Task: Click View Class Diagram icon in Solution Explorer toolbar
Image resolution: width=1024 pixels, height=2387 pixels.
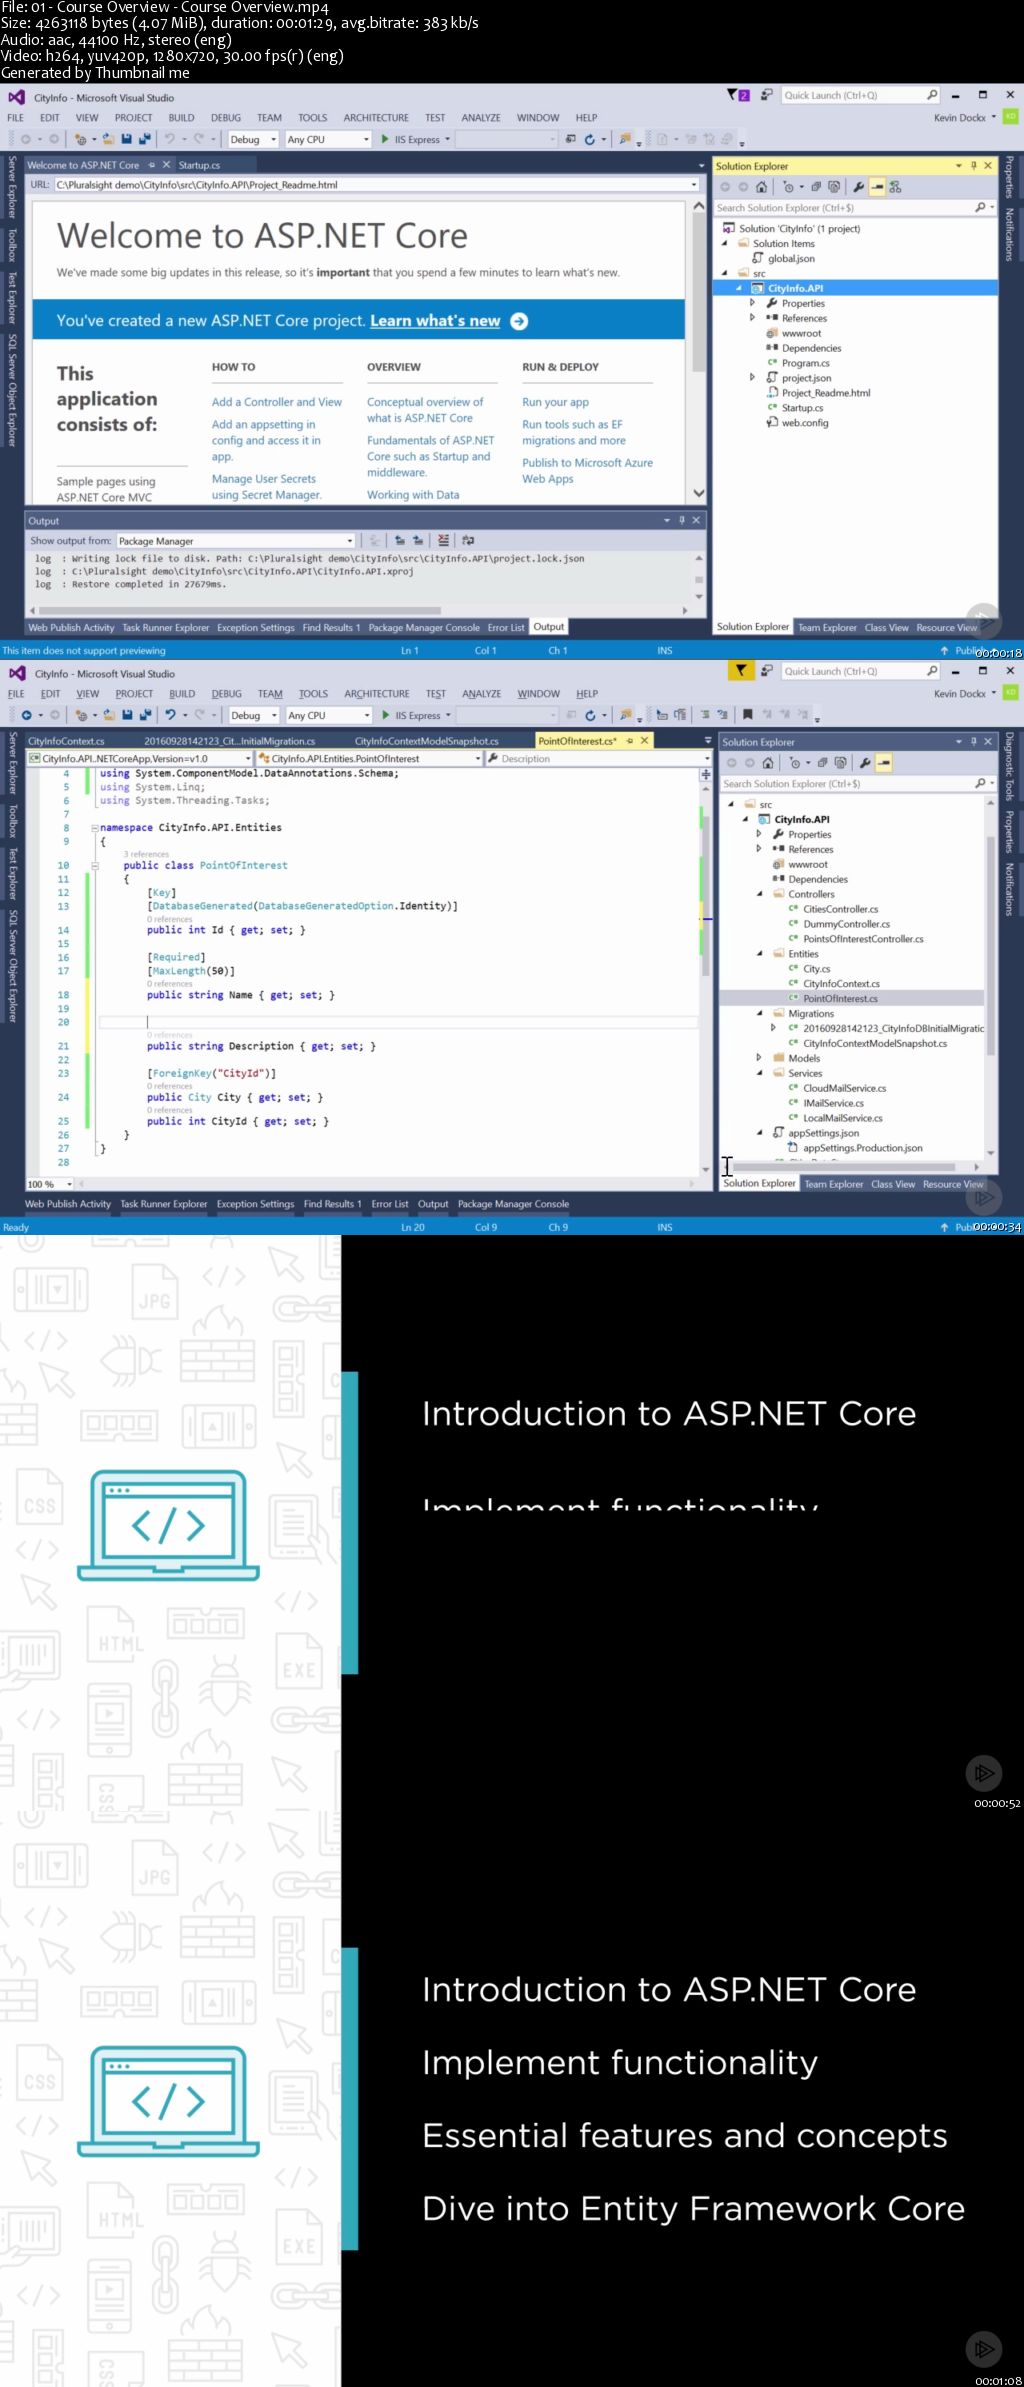Action: tap(895, 187)
